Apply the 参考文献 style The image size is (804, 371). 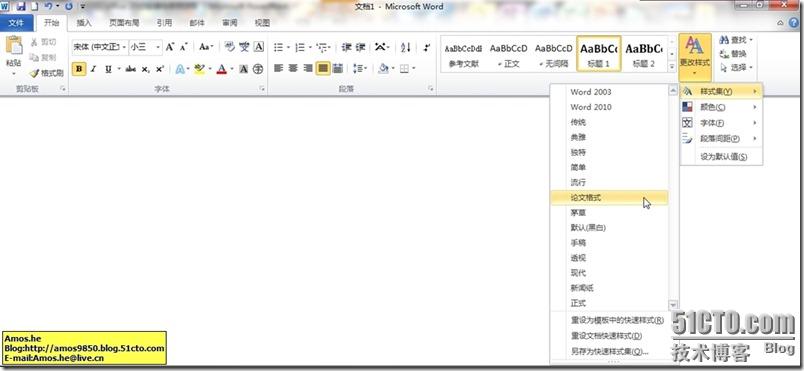coord(463,54)
